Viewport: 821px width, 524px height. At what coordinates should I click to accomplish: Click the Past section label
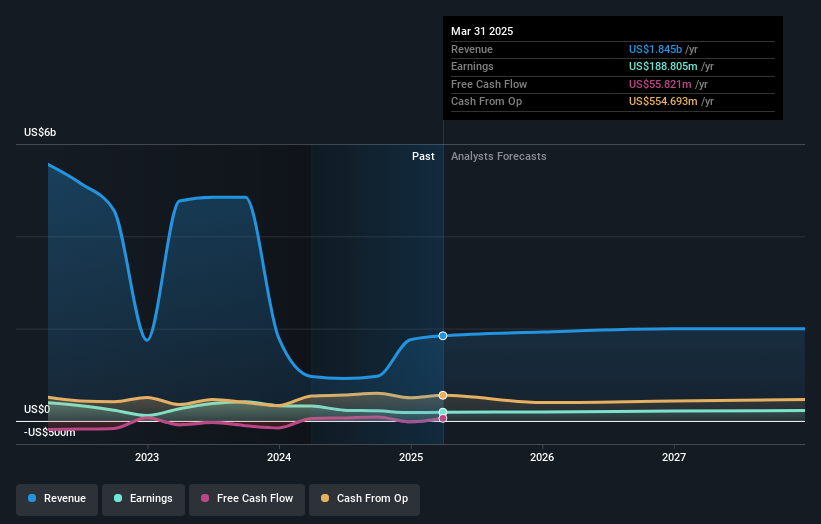pyautogui.click(x=423, y=157)
